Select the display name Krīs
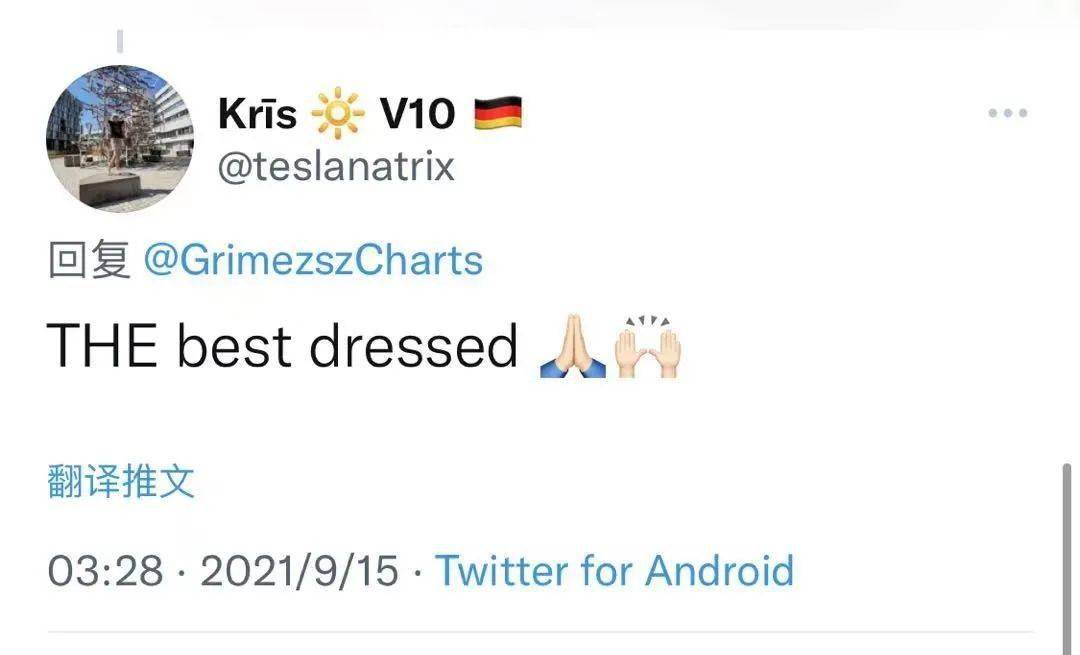This screenshot has height=655, width=1080. coord(257,116)
